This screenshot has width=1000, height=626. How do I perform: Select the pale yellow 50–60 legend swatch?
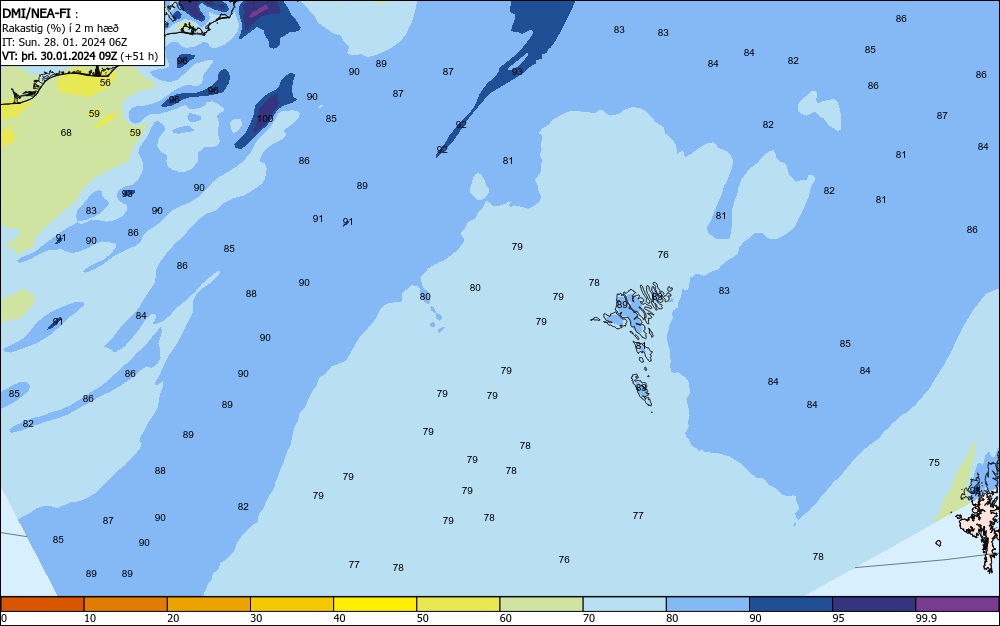pos(458,604)
